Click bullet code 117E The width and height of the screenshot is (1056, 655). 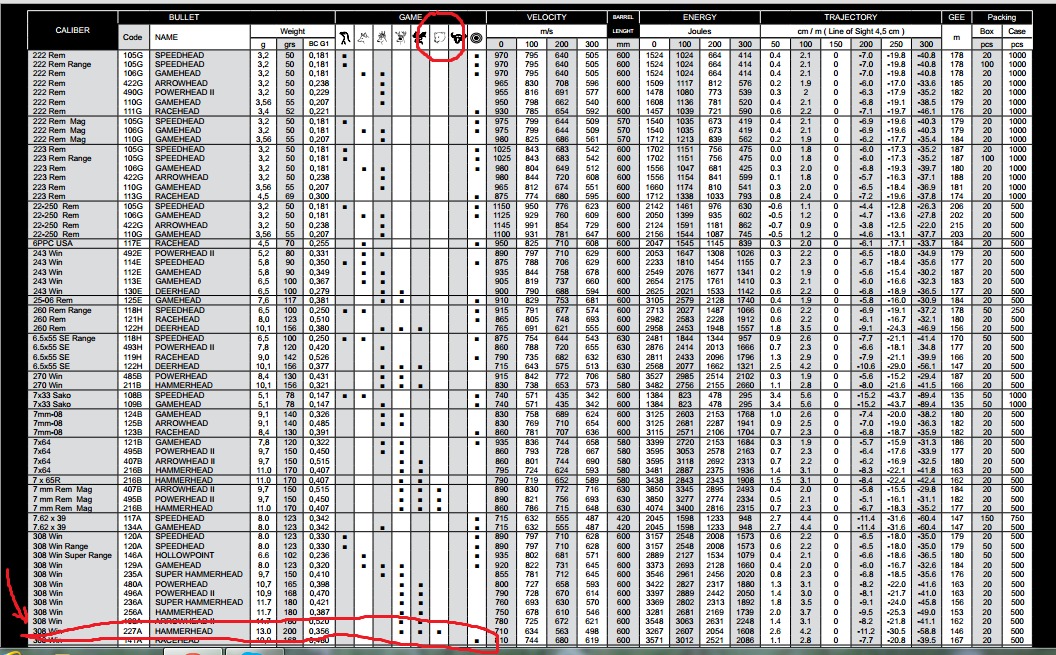point(133,244)
